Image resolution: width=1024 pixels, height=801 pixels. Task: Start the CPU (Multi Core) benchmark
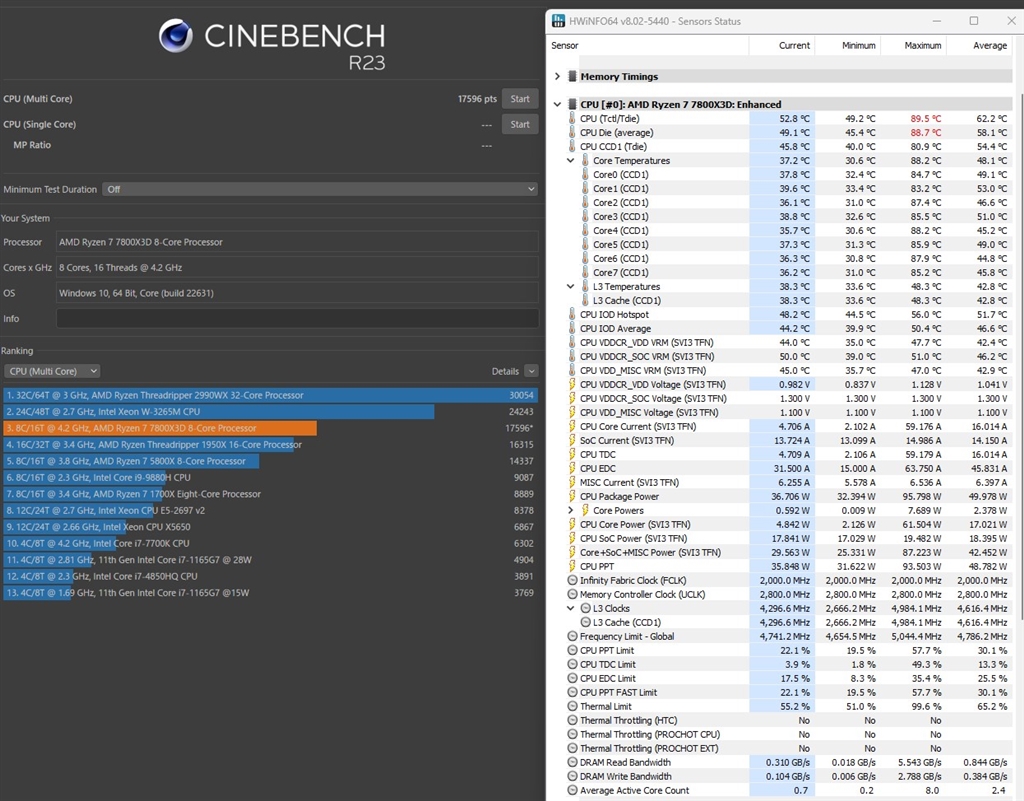tap(520, 99)
